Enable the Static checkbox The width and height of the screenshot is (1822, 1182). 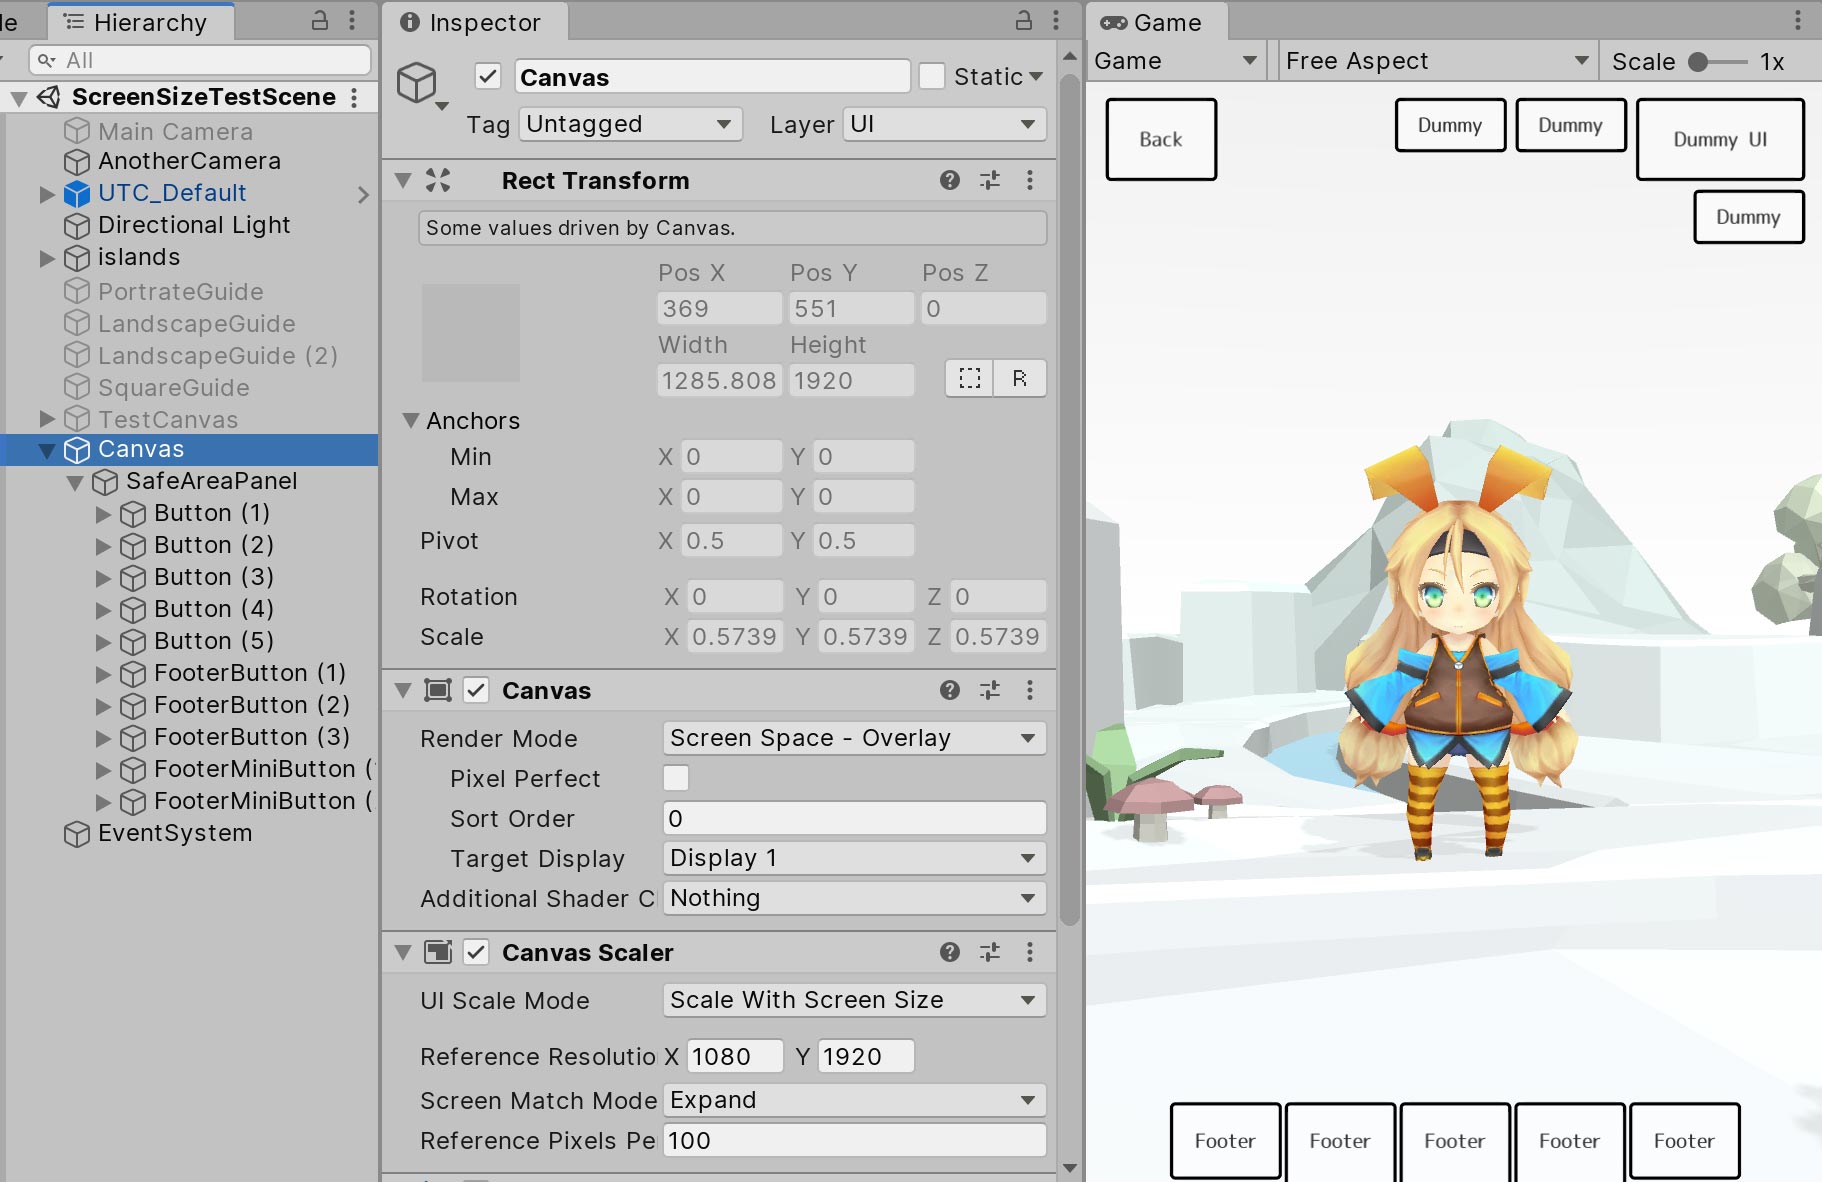(x=931, y=76)
